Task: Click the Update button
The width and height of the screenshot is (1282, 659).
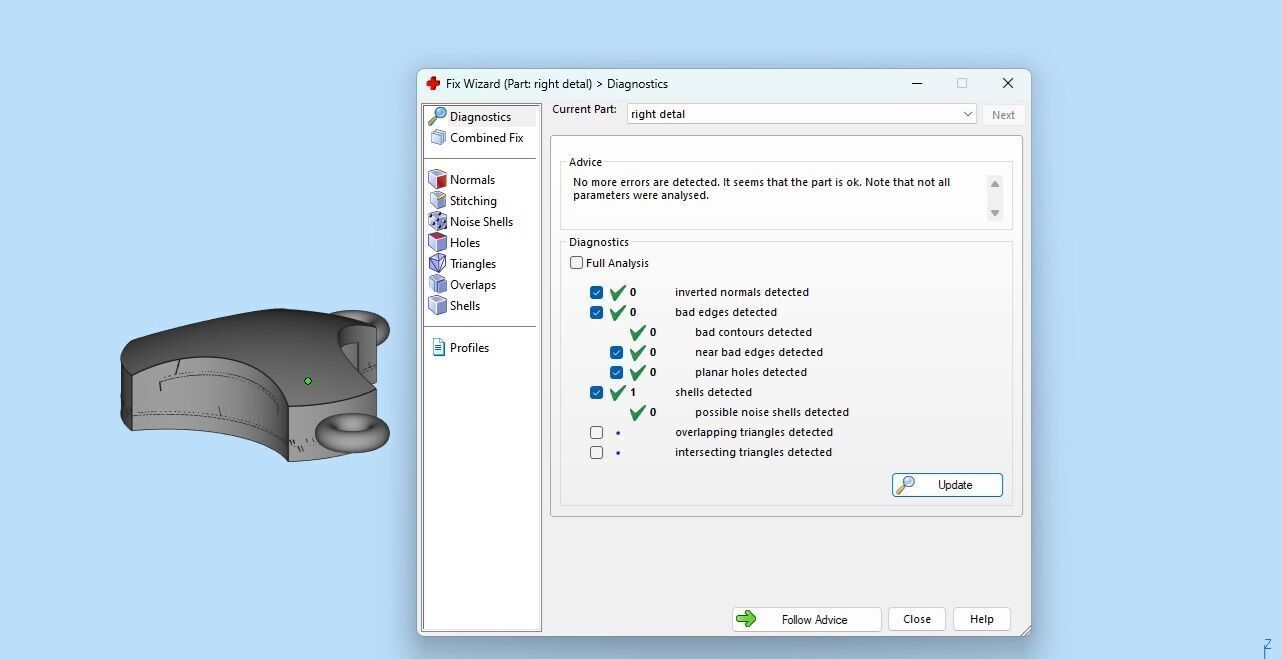Action: tap(947, 485)
